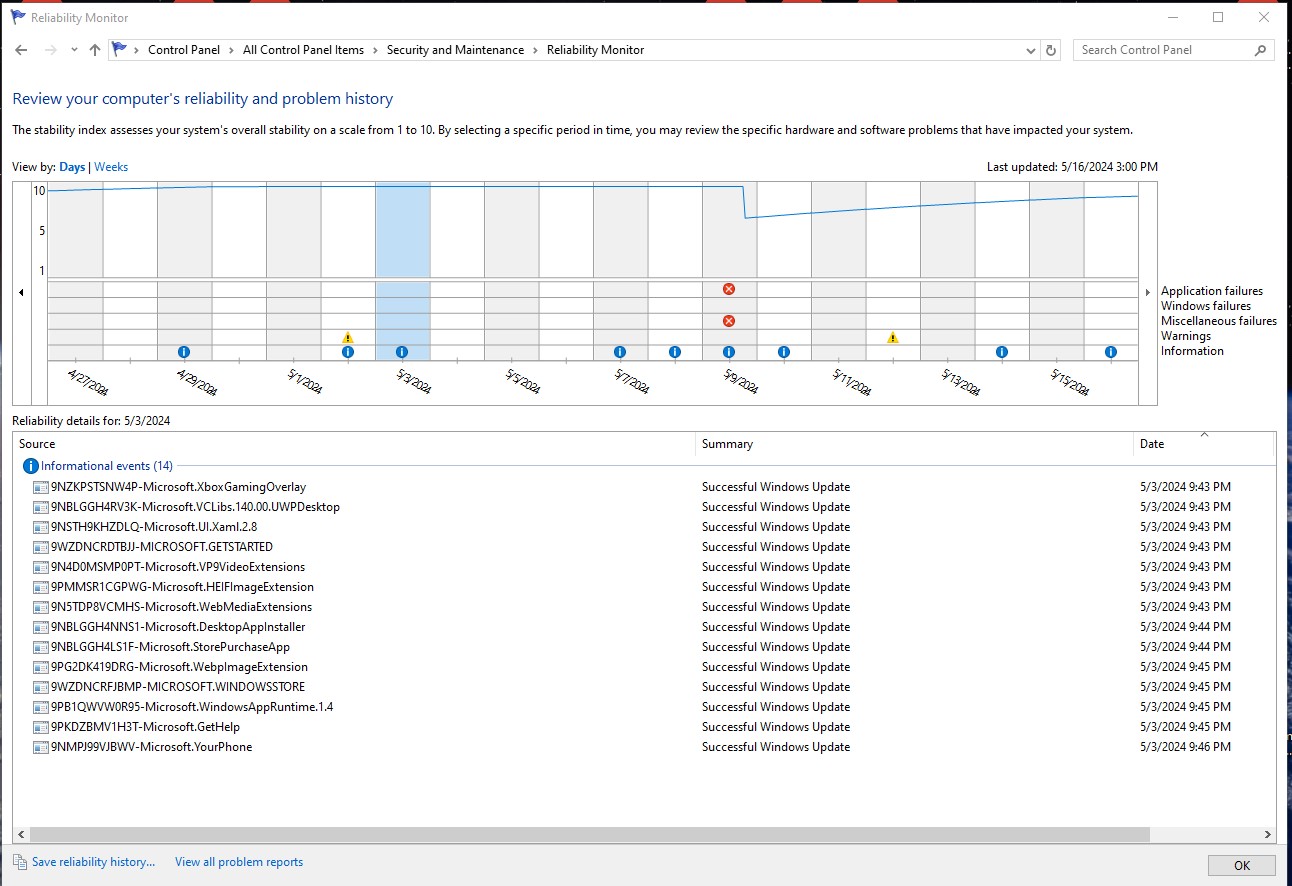Click the search magnifier icon

coord(1260,50)
